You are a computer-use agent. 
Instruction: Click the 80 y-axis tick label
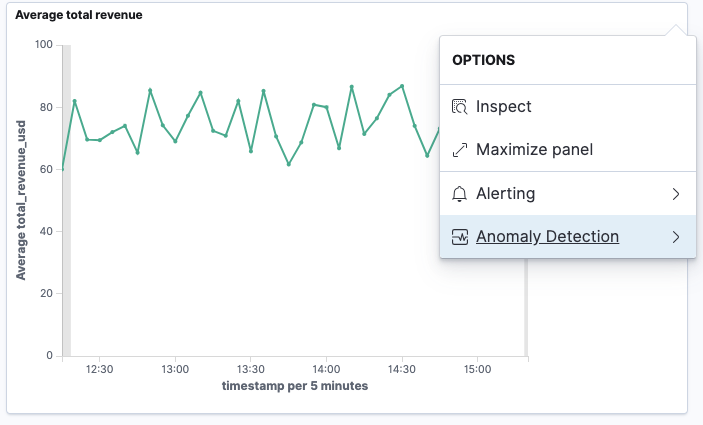[46, 107]
